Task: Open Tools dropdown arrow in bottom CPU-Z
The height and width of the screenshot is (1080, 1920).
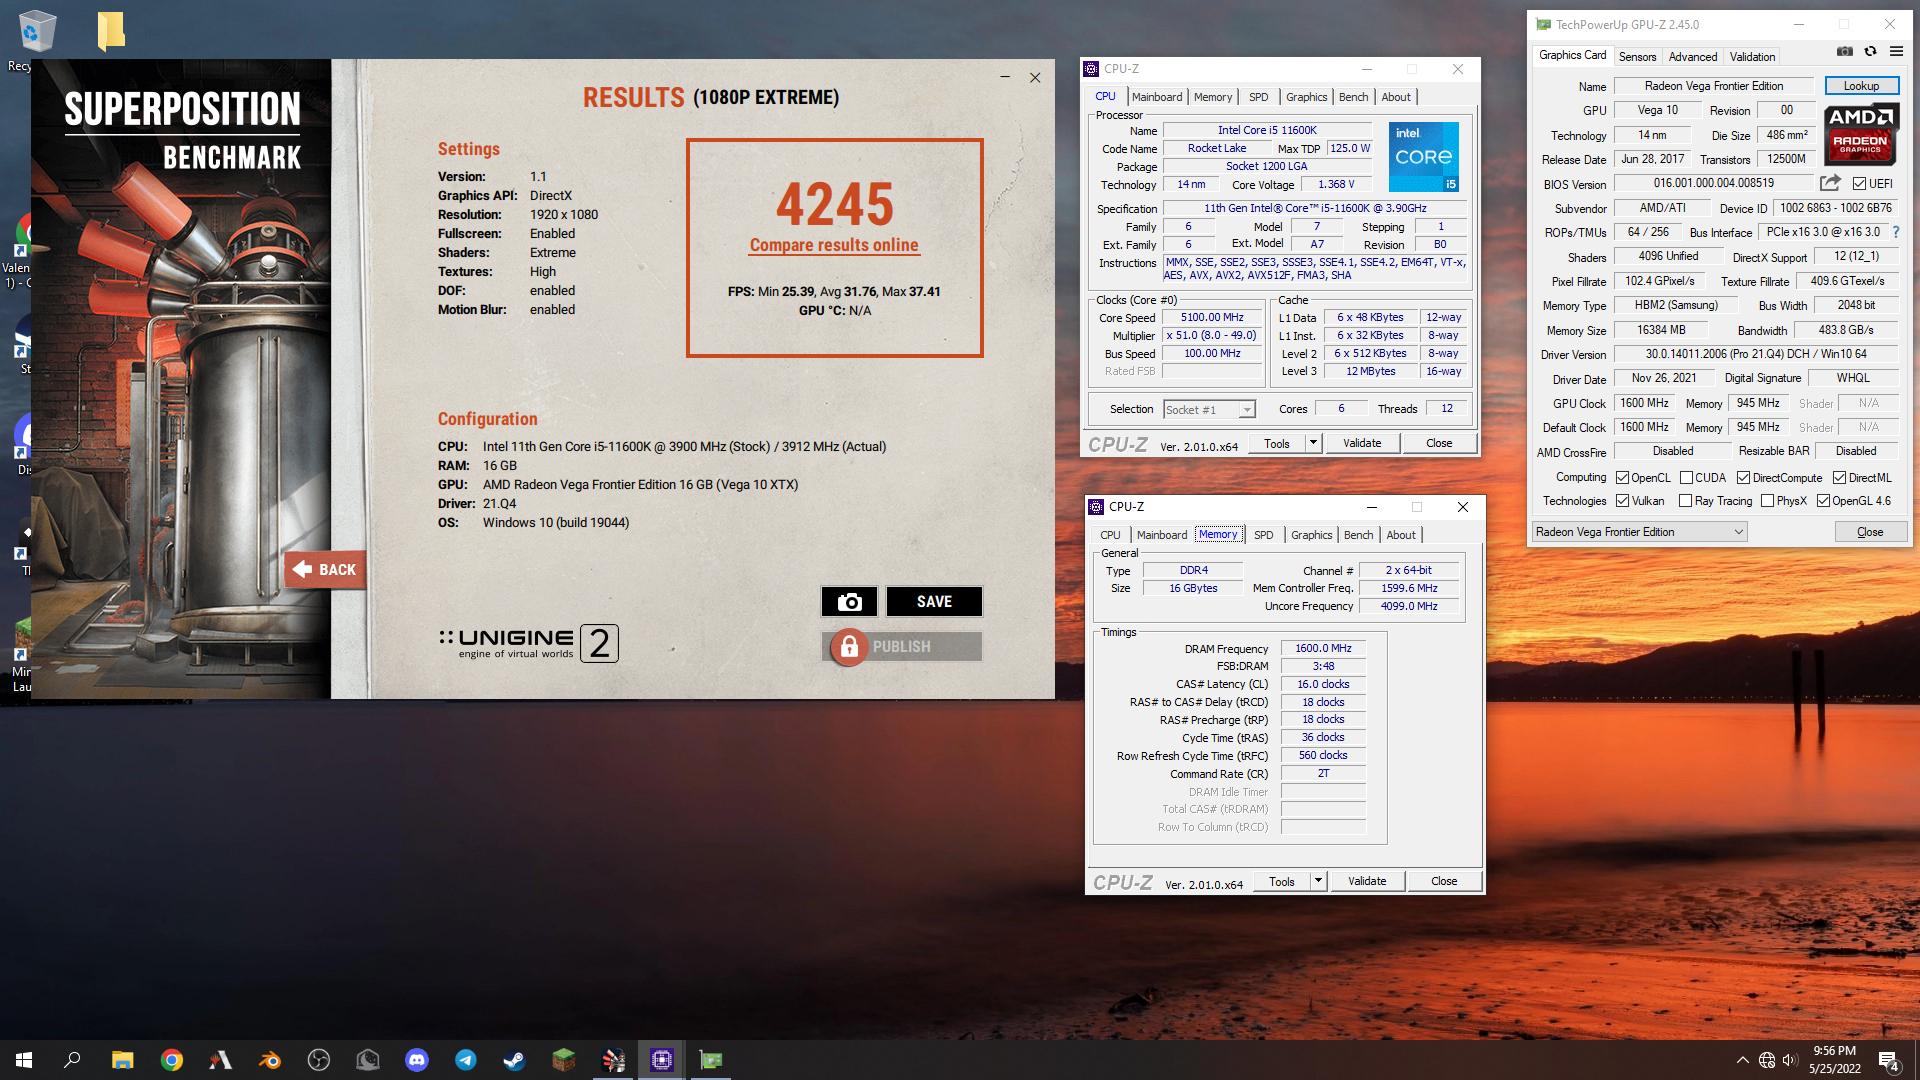Action: pos(1318,881)
